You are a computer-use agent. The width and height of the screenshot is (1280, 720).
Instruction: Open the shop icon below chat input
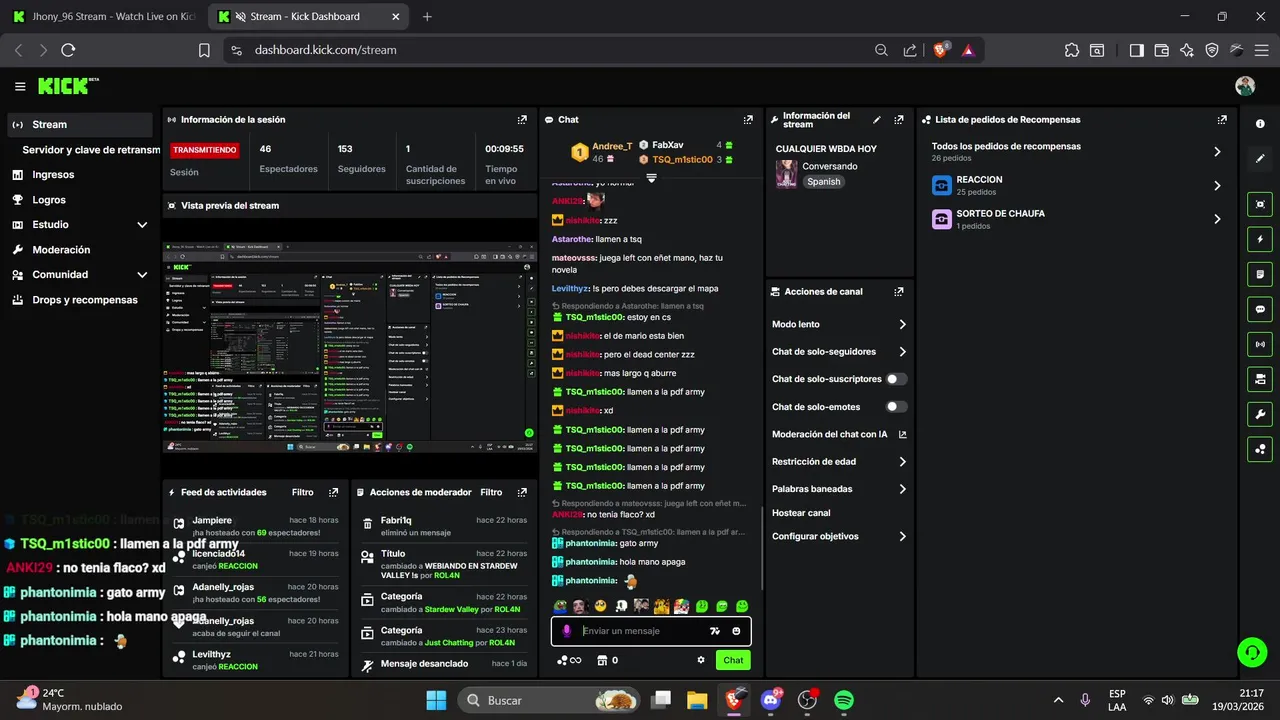(602, 660)
